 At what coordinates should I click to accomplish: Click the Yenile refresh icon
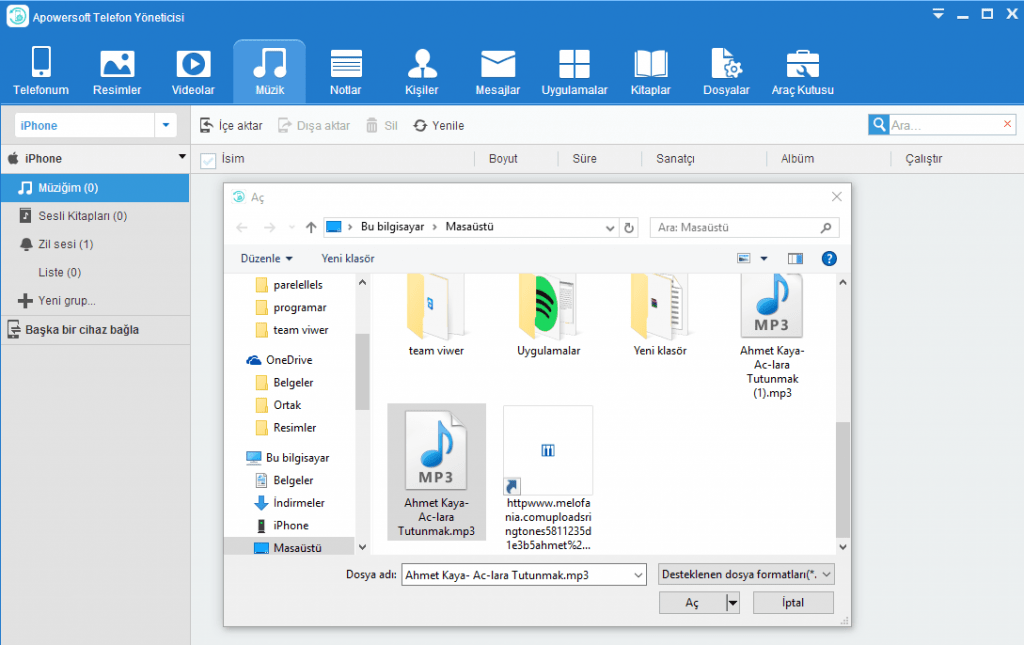(421, 126)
